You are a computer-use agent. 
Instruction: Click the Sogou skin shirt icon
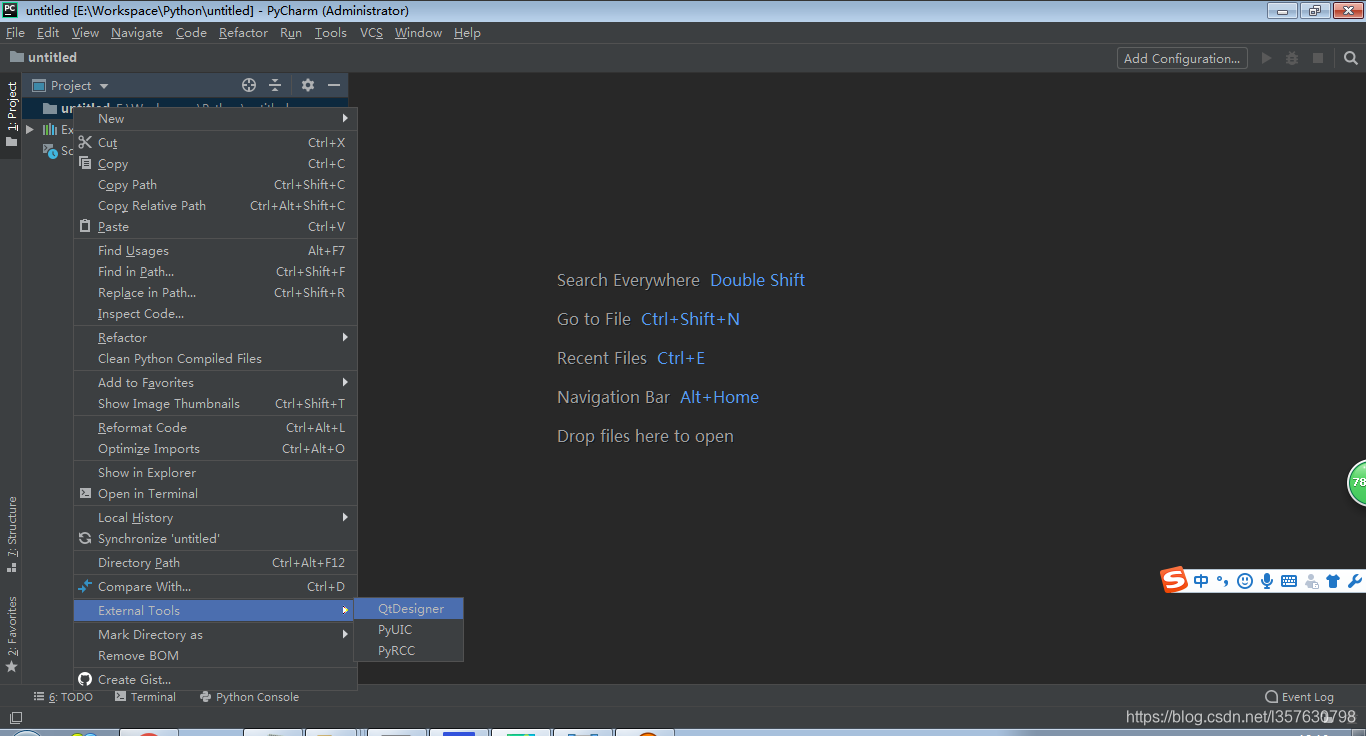point(1333,581)
